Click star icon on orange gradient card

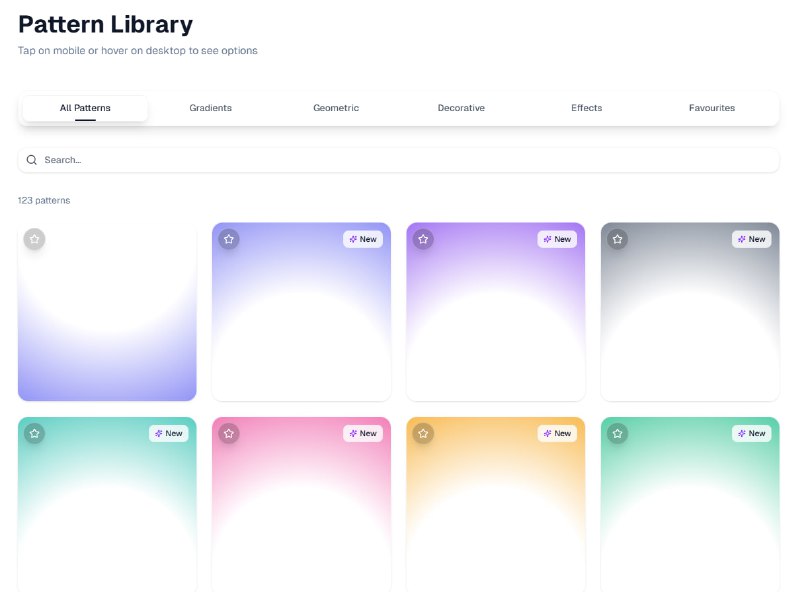pos(423,433)
